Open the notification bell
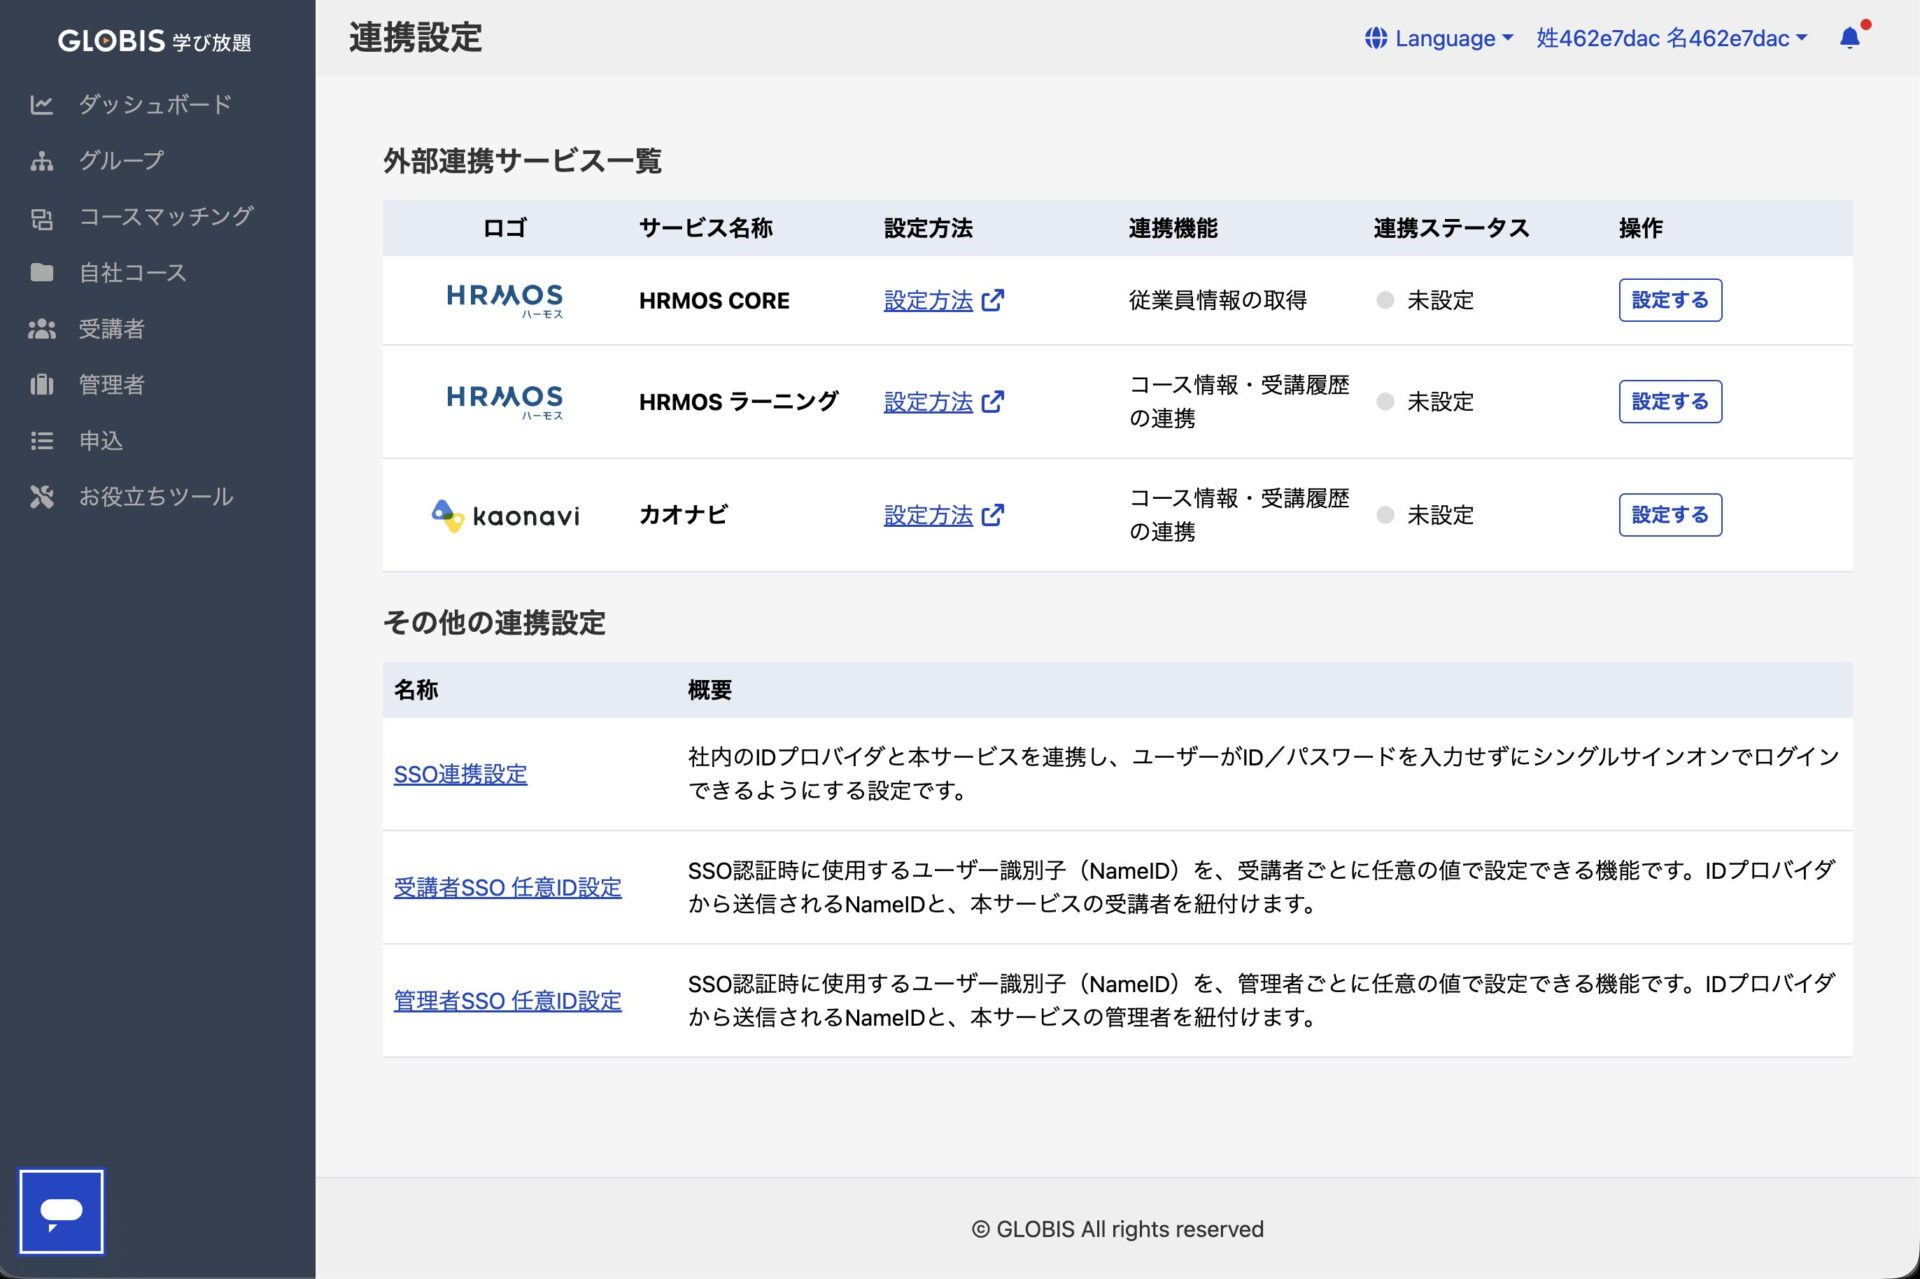The height and width of the screenshot is (1279, 1920). coord(1849,38)
